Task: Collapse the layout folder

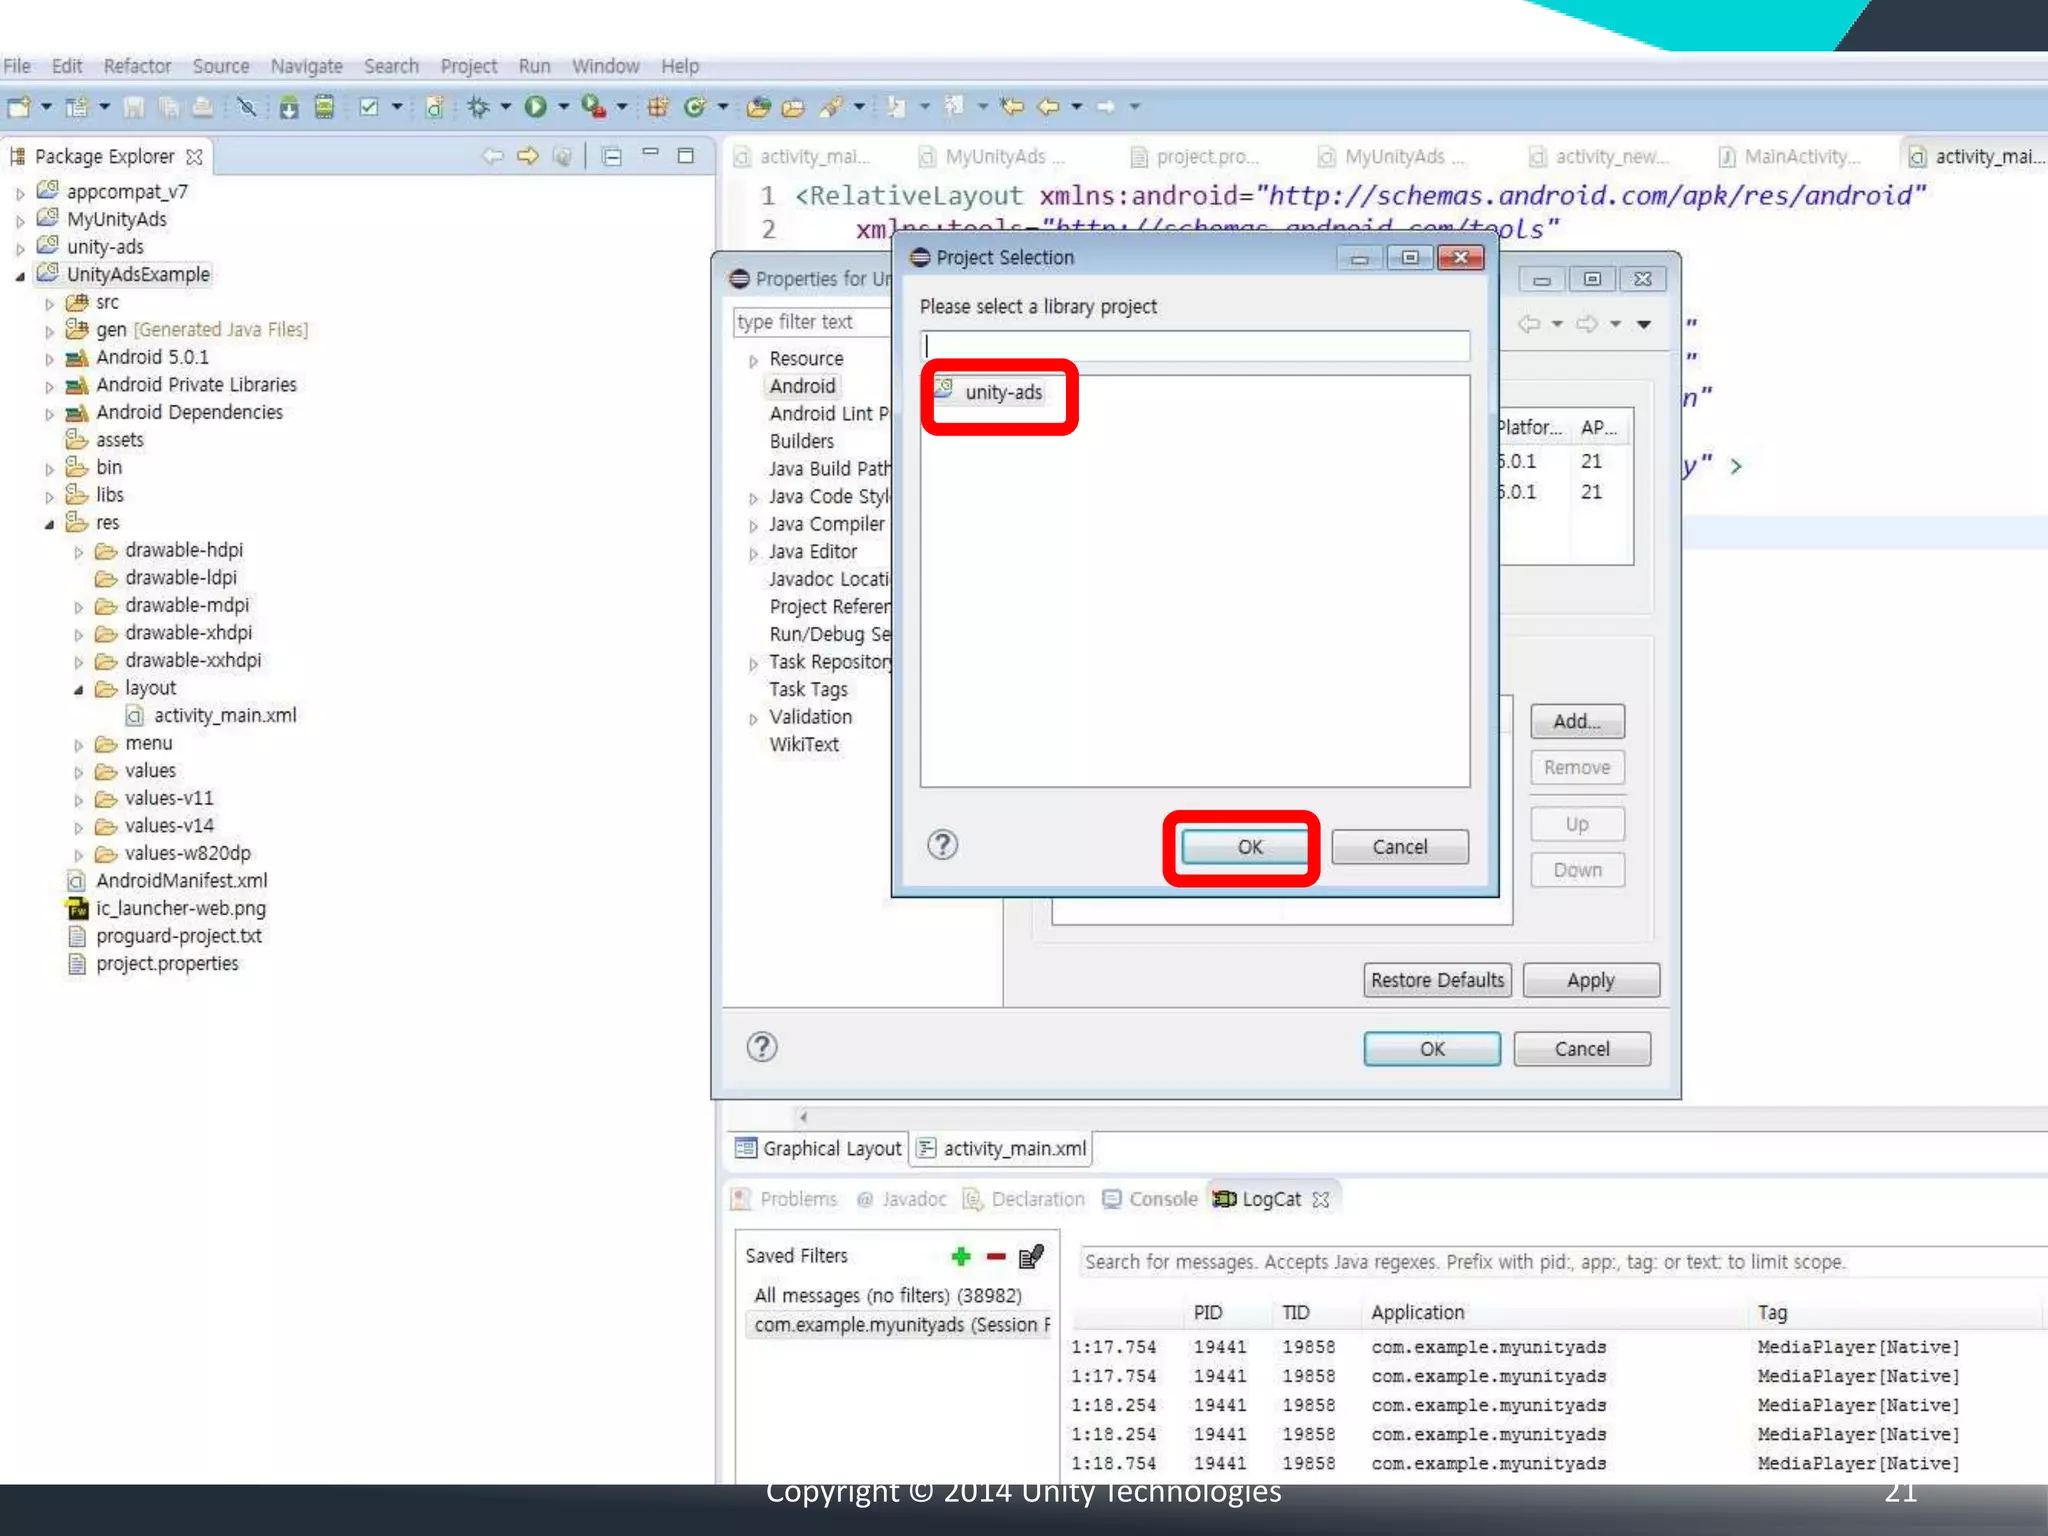Action: pos(78,689)
